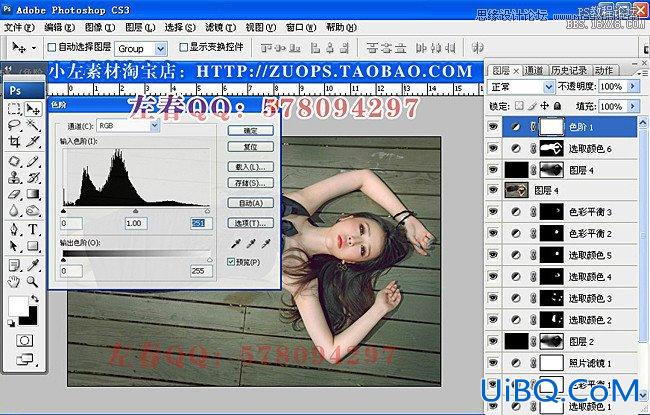Select the Type tool
The width and height of the screenshot is (650, 415).
click(33, 229)
